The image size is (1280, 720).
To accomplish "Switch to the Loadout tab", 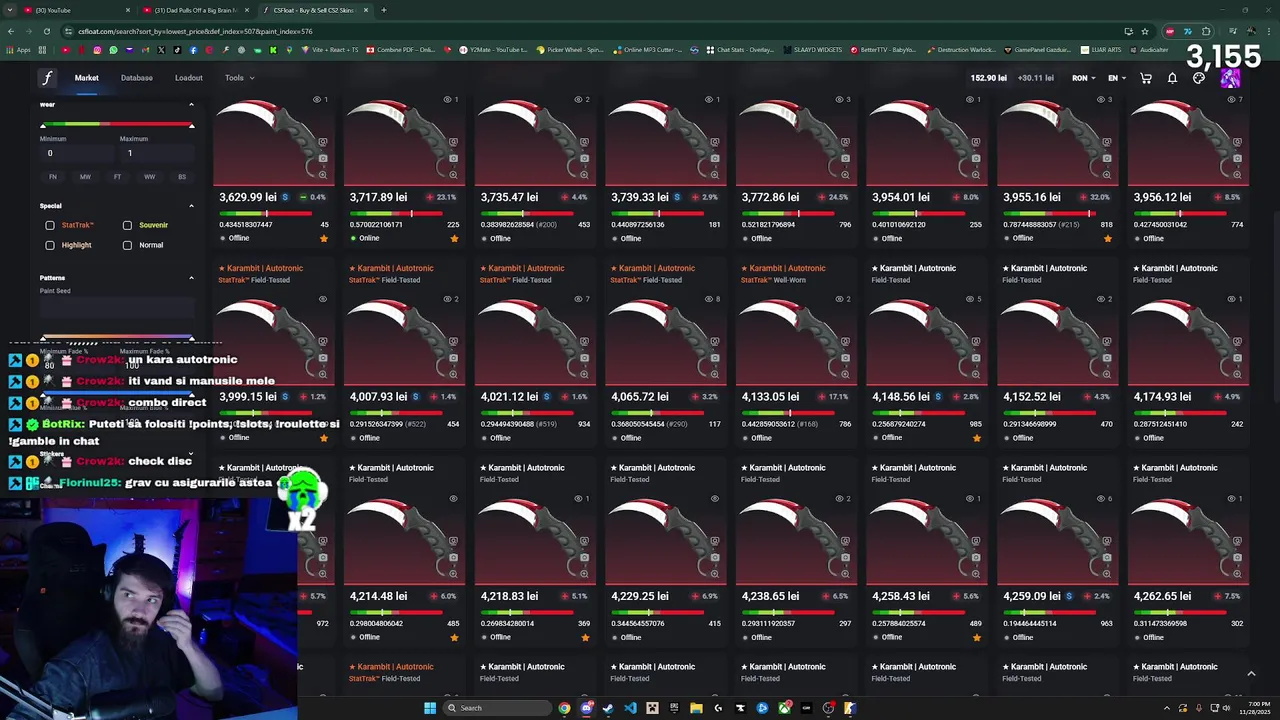I will coord(189,78).
